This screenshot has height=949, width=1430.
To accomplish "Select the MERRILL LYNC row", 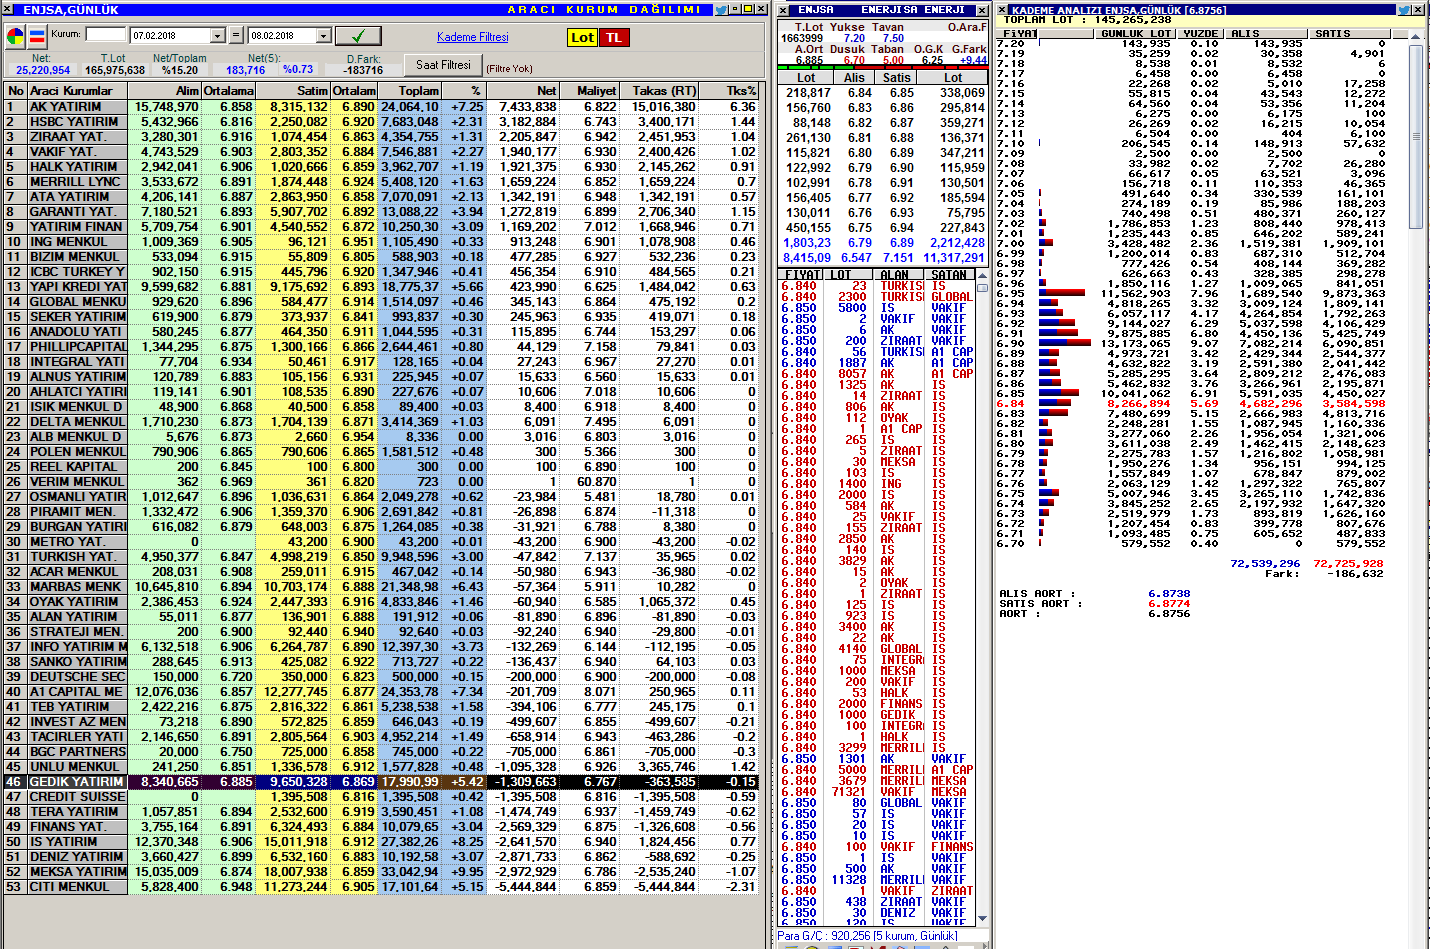I will pyautogui.click(x=382, y=181).
